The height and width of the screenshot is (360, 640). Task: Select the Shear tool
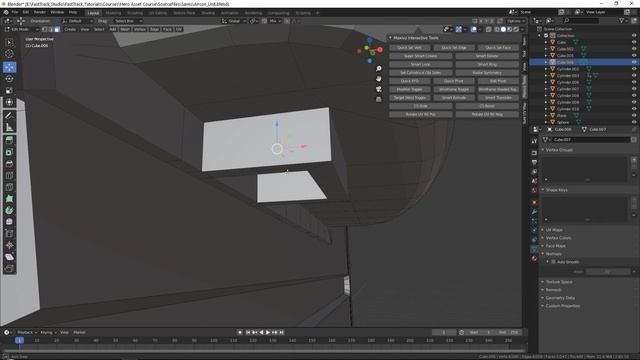pos(9,257)
